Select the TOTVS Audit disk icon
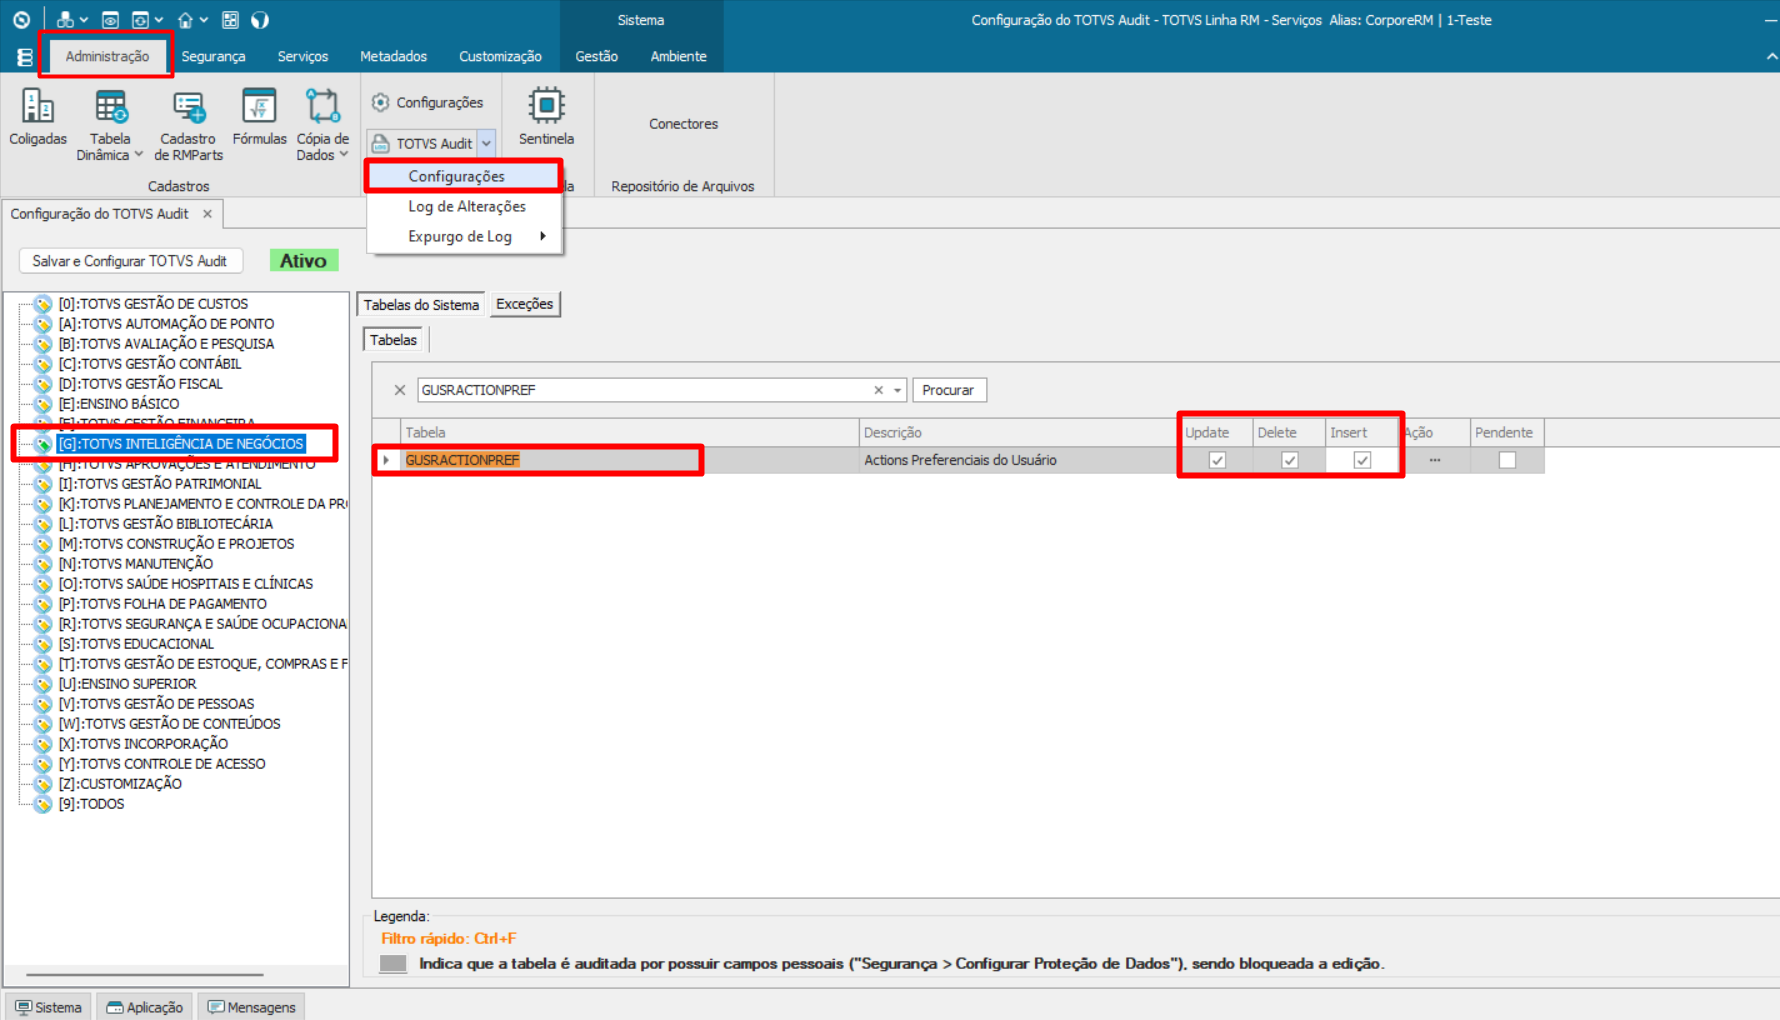This screenshot has height=1020, width=1780. [379, 142]
